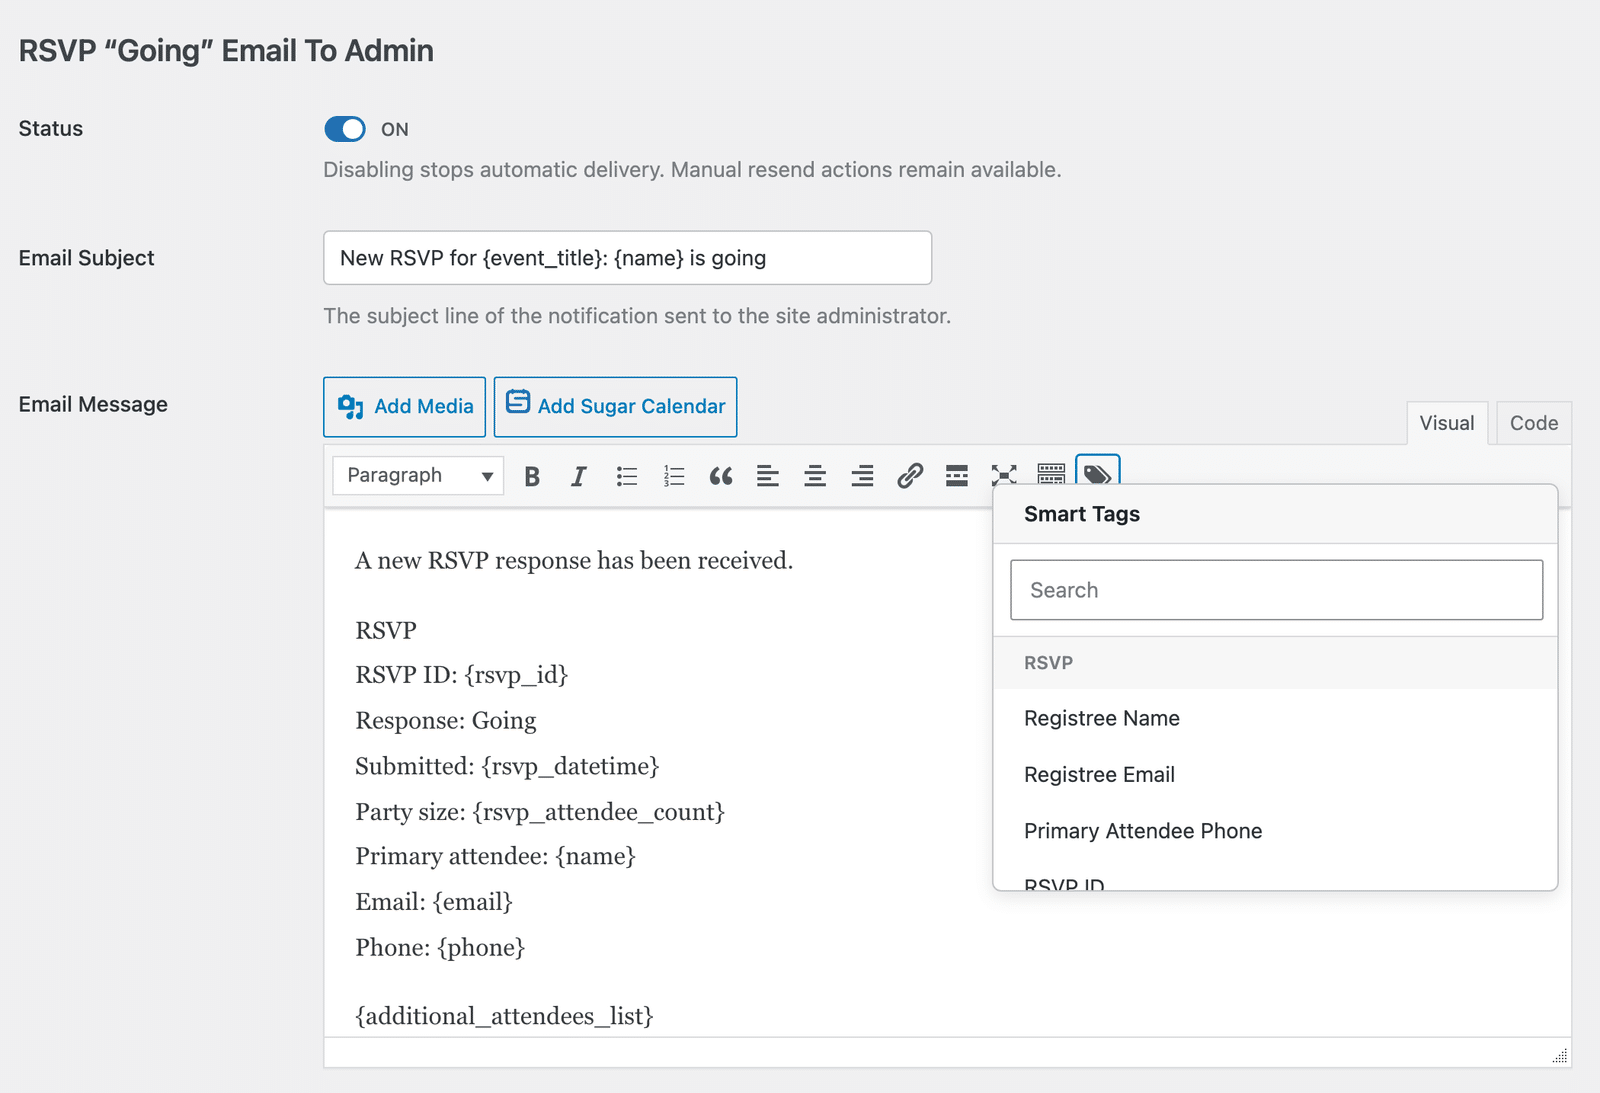The width and height of the screenshot is (1600, 1093).
Task: Apply blockquote formatting
Action: point(721,476)
